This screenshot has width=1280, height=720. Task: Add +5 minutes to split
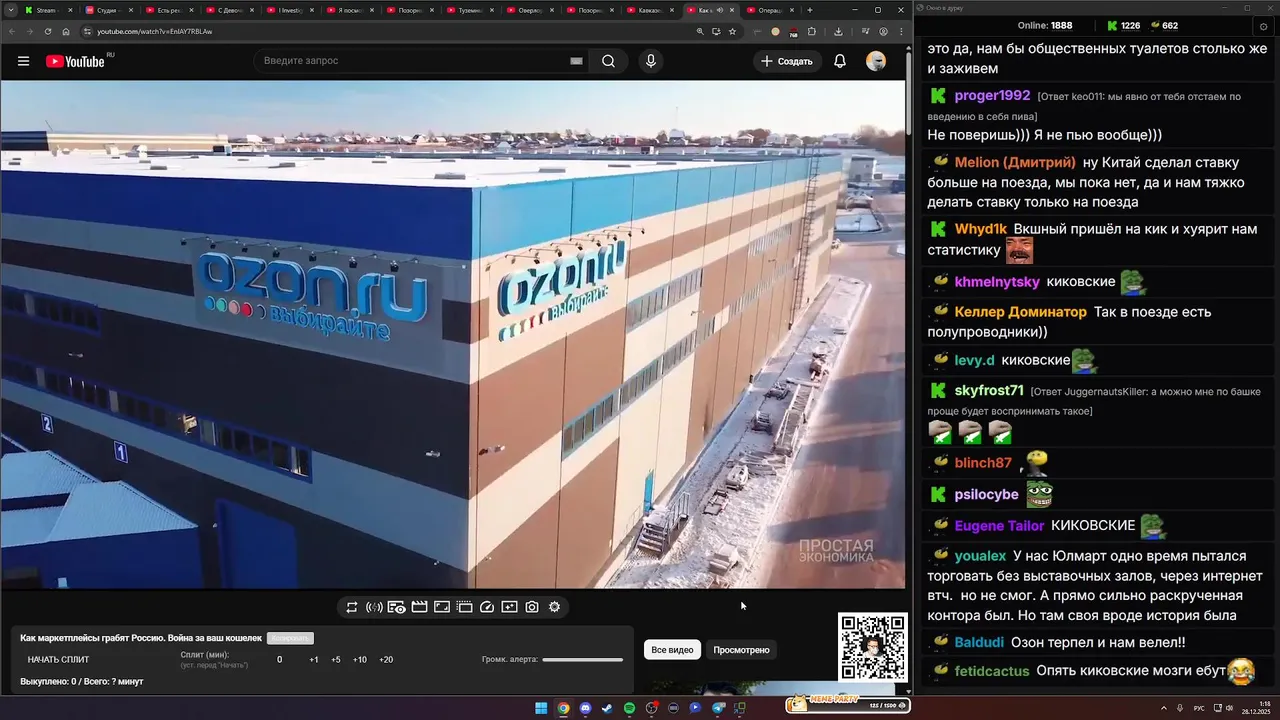click(x=336, y=660)
